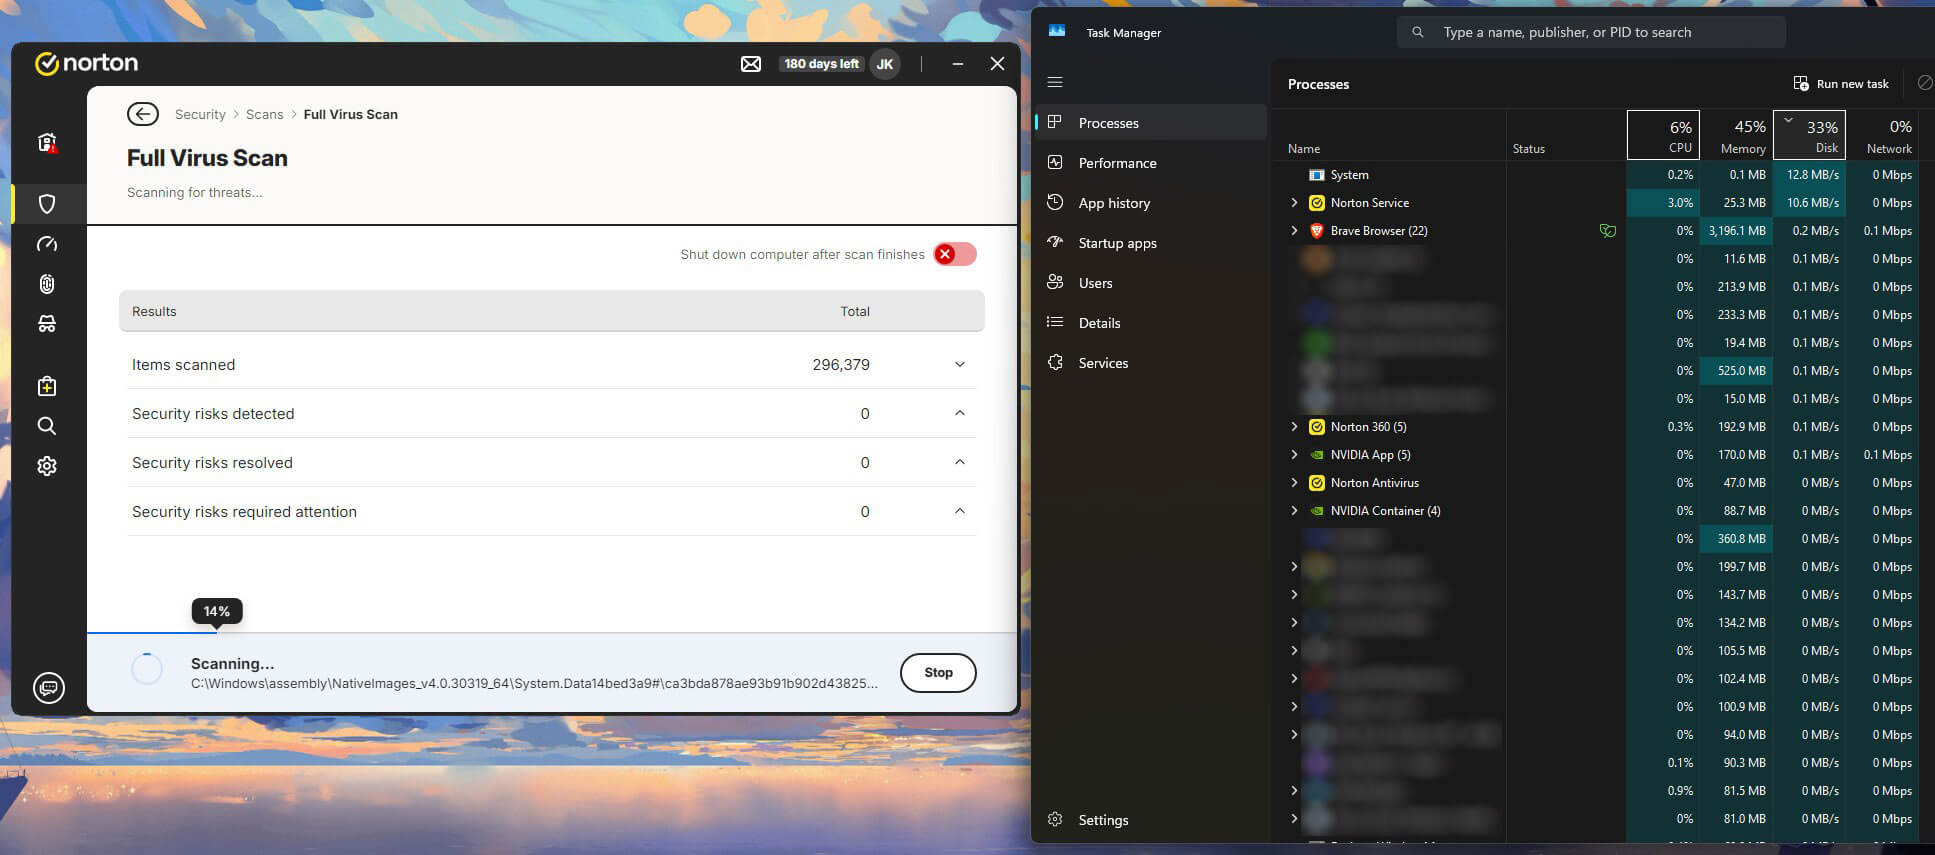Screen dimensions: 1935x855
Task: Open the Identity spy icon in Norton sidebar
Action: 47,324
